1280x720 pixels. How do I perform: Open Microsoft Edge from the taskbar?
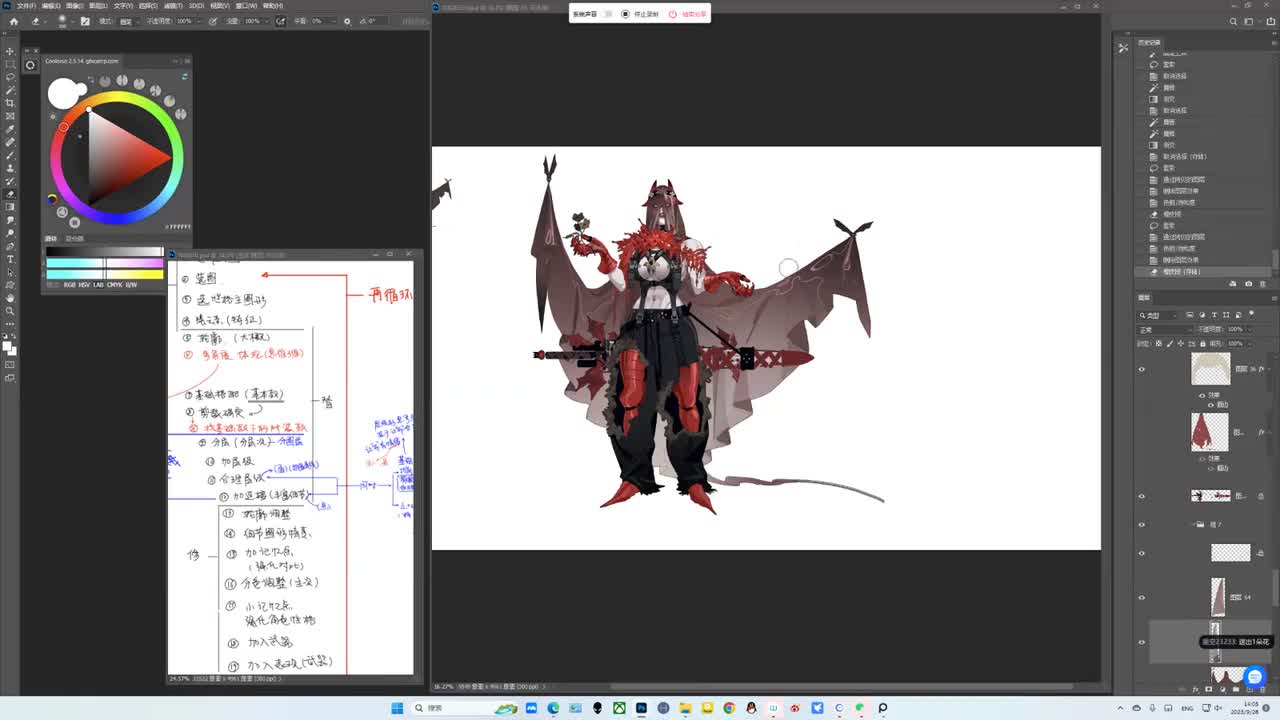(553, 708)
